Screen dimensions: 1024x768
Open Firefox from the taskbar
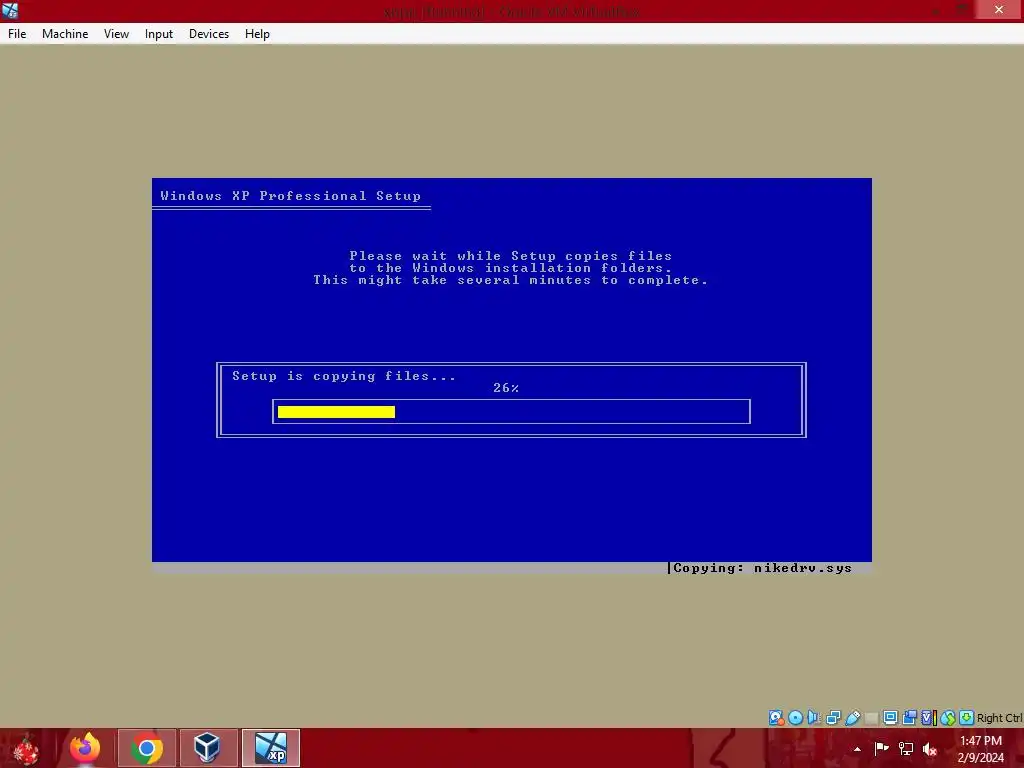pyautogui.click(x=86, y=748)
